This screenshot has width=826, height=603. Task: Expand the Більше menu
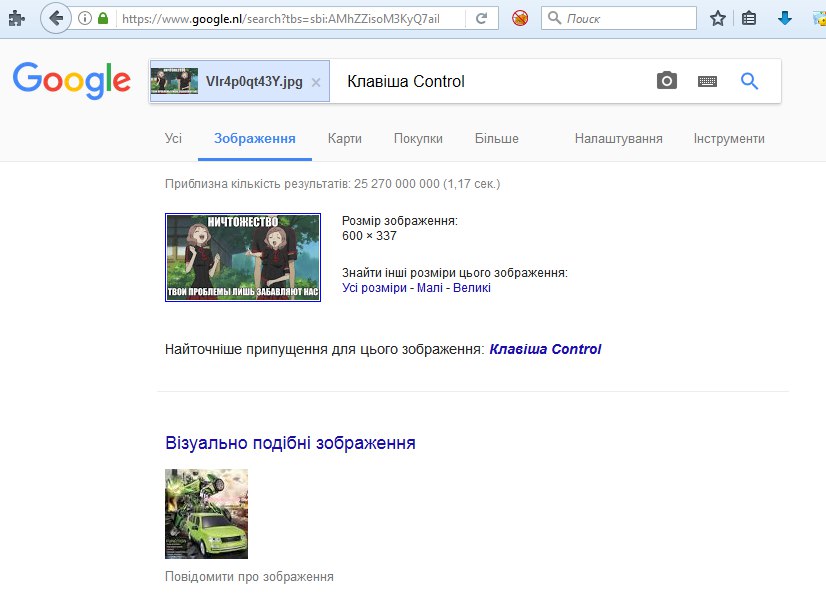(x=496, y=139)
